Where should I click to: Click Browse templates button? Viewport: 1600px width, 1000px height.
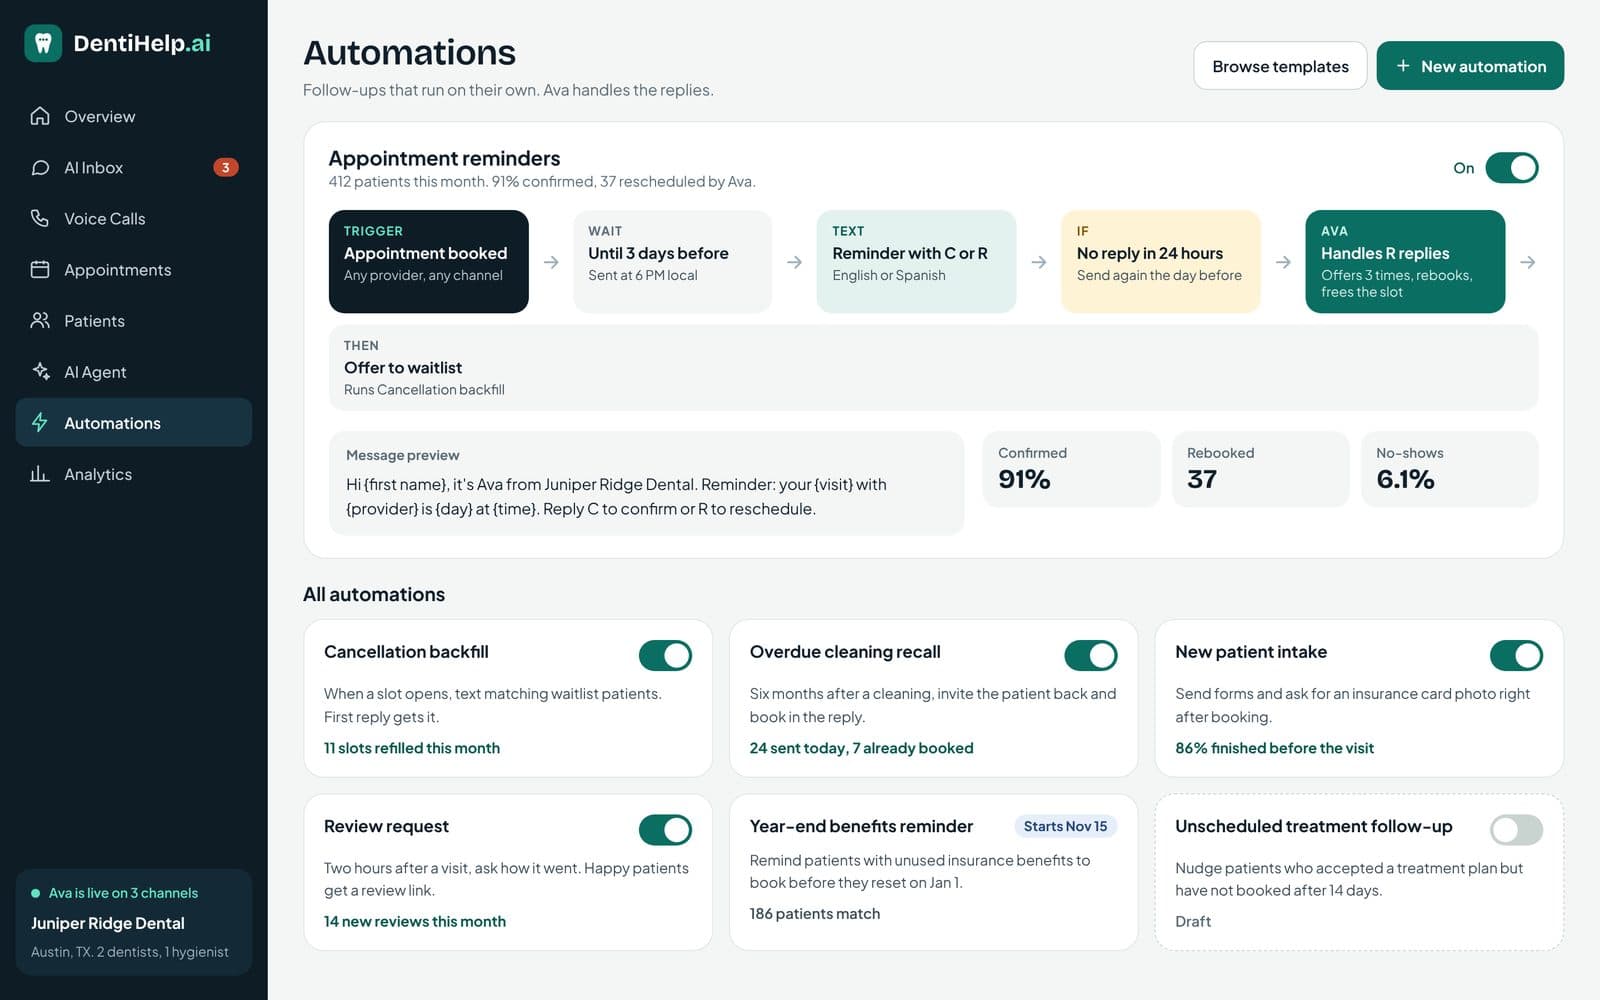1280,66
